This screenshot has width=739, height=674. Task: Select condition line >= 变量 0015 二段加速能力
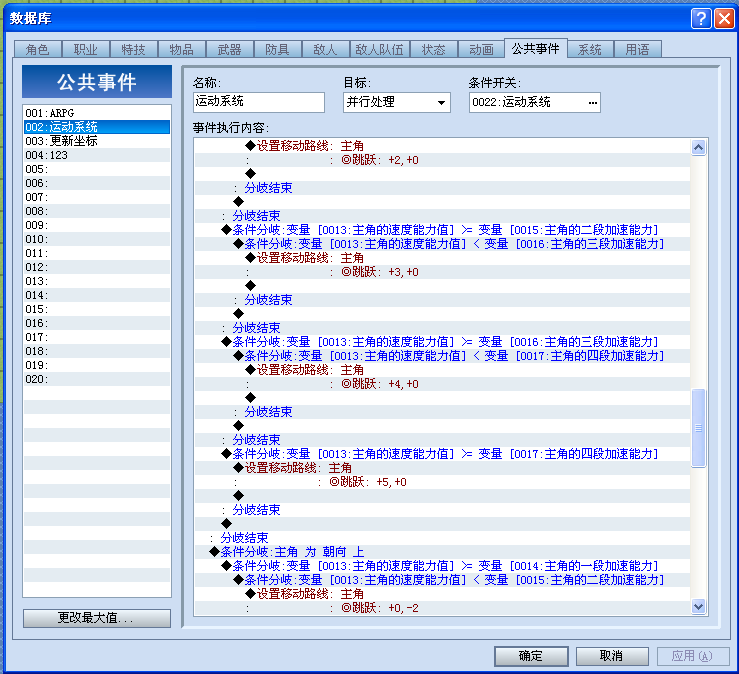coord(442,230)
